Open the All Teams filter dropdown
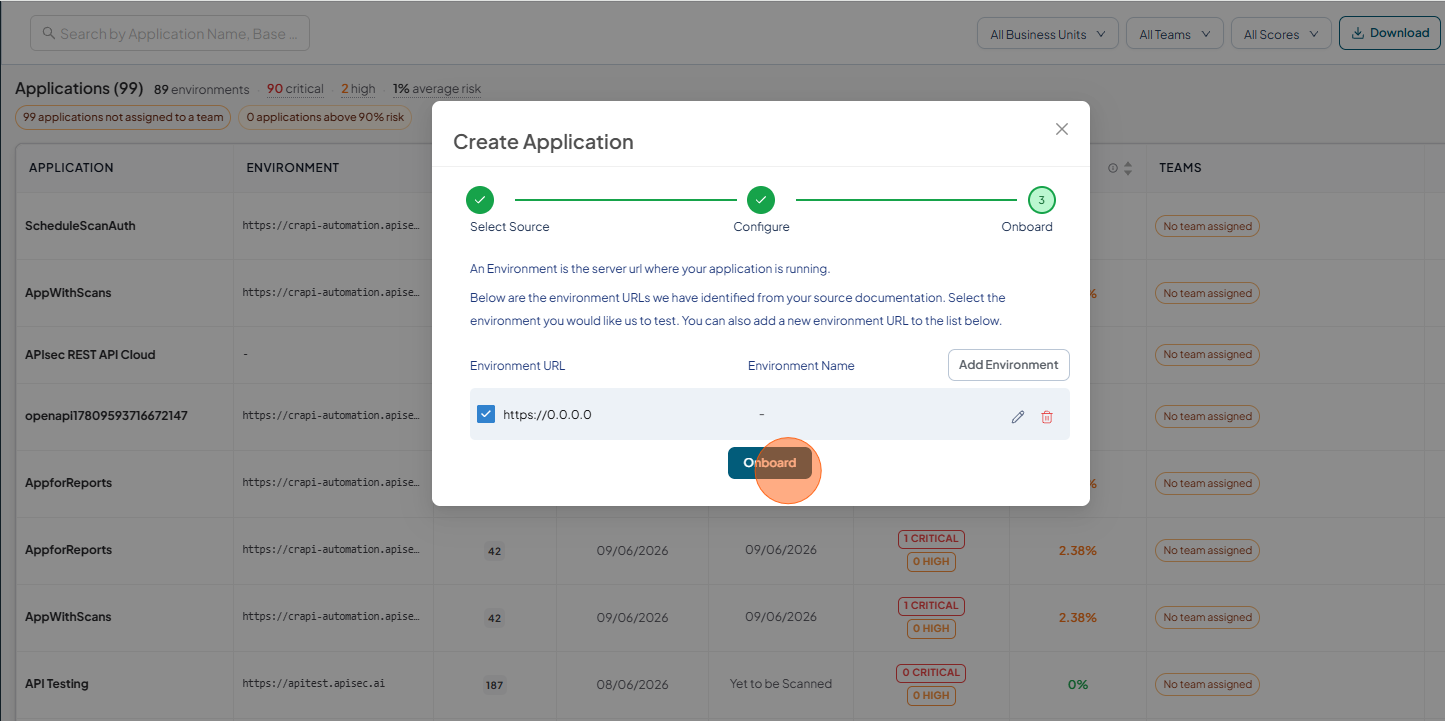 pyautogui.click(x=1175, y=34)
